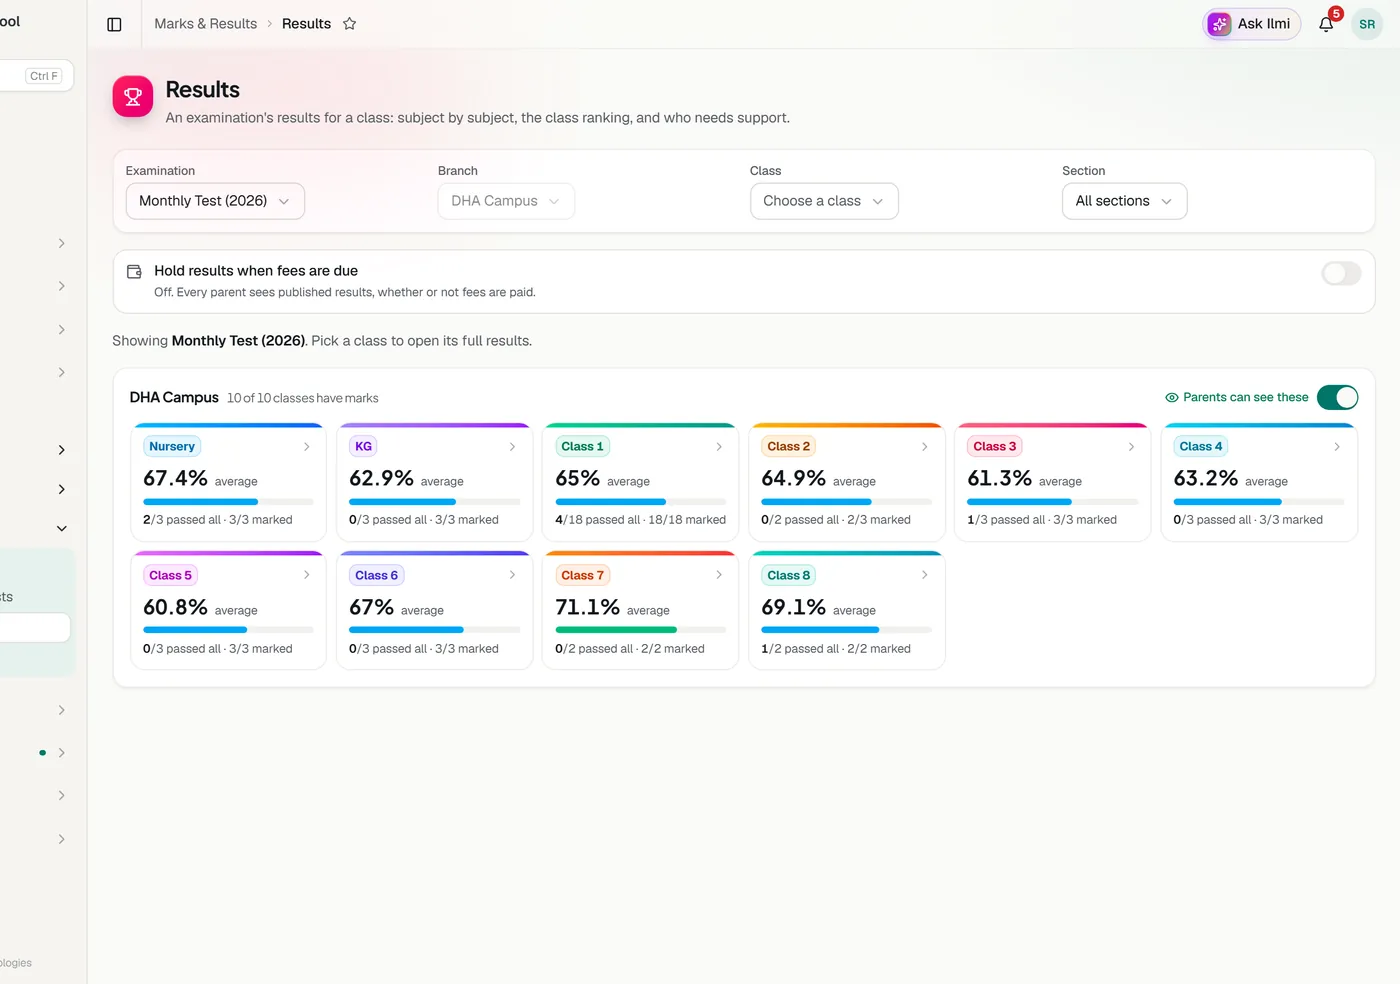Open Class 7 card arrow

[719, 575]
